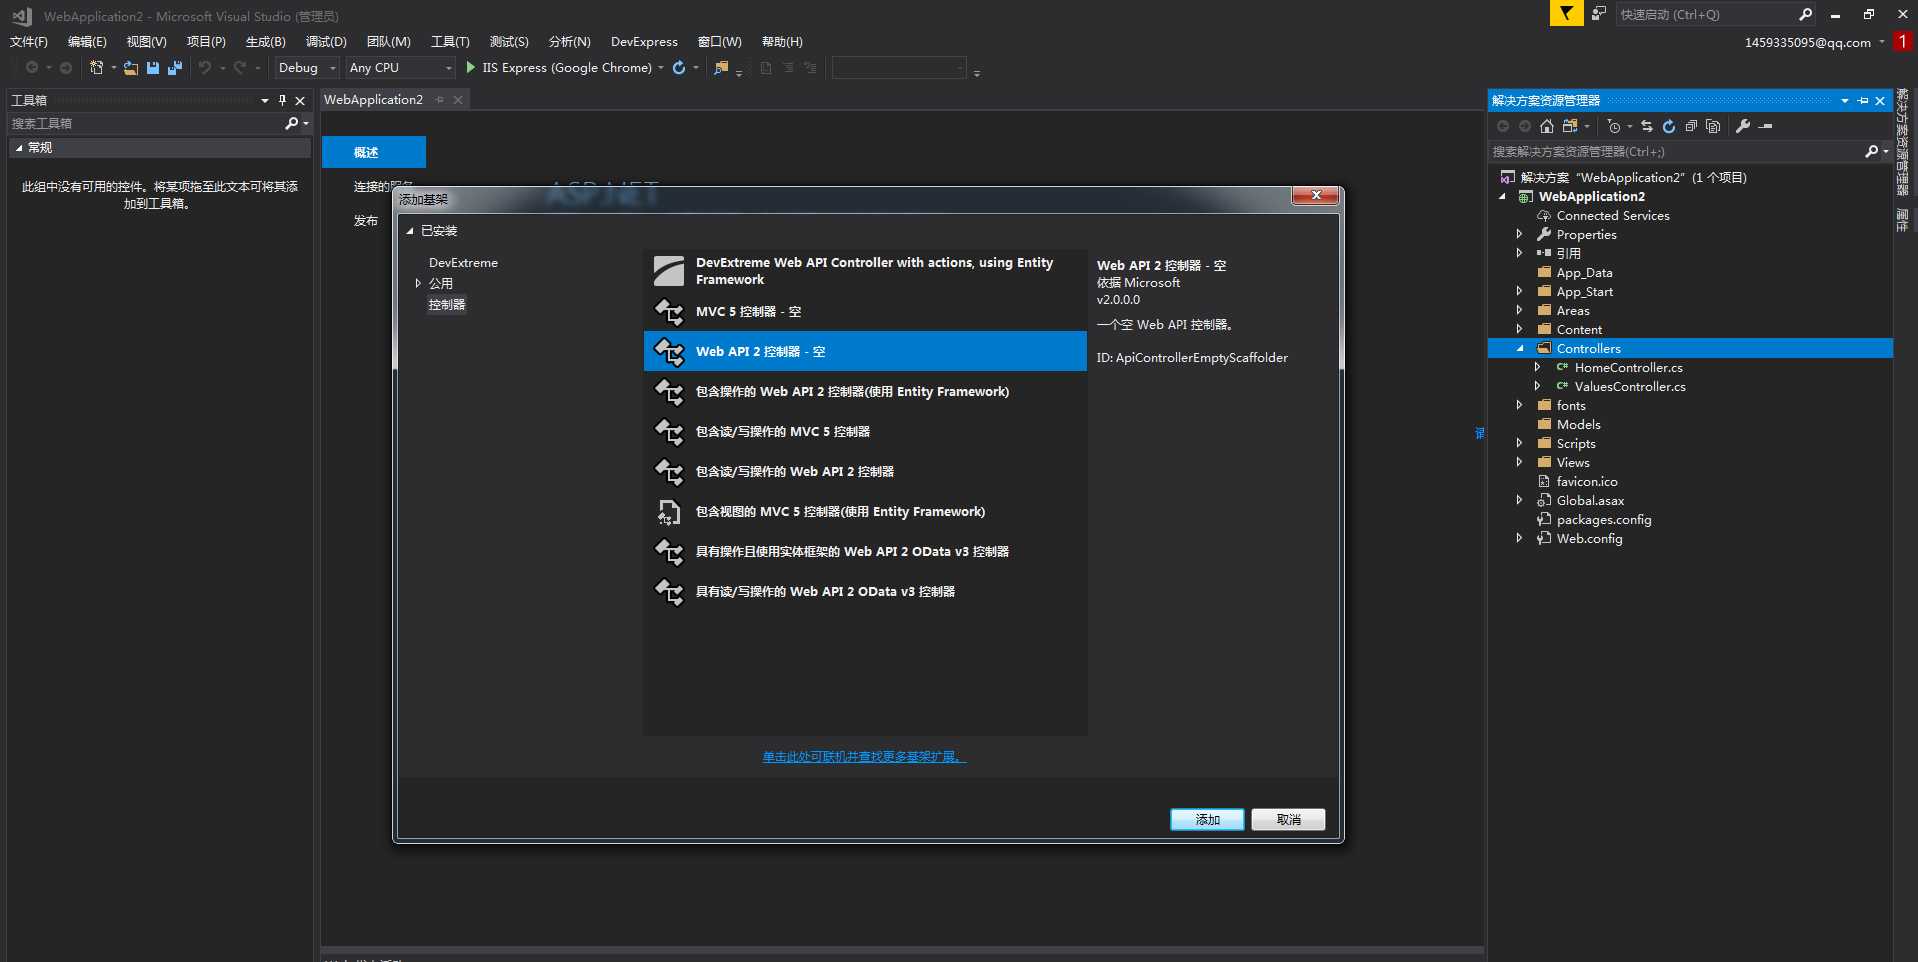This screenshot has height=962, width=1918.
Task: Click the Collapse All icon in Solution Explorer
Action: click(1691, 126)
